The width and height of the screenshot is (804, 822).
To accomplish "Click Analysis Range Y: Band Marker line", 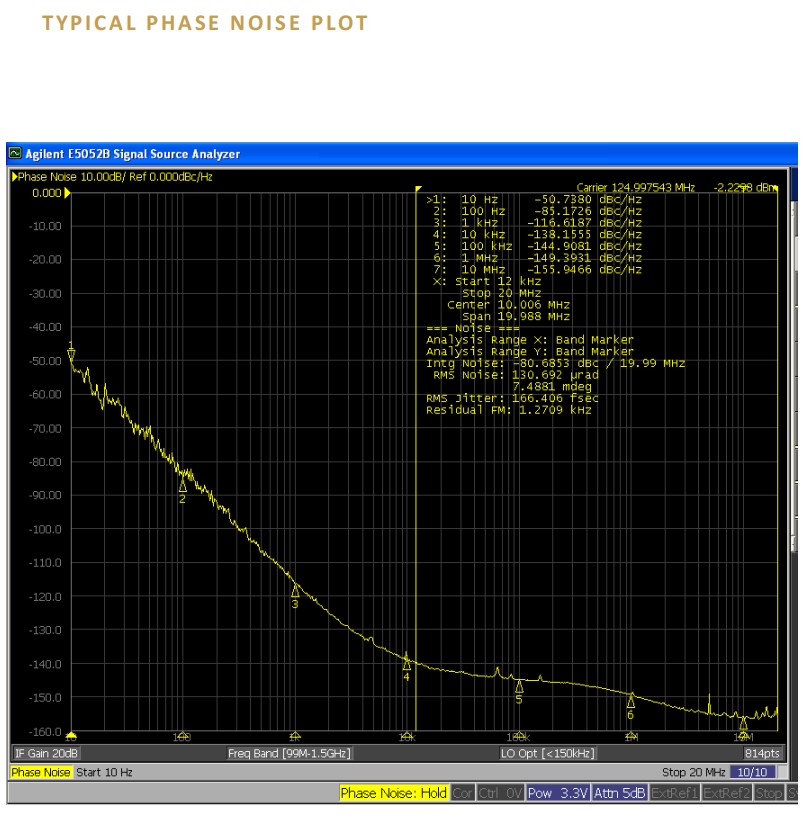I will point(529,351).
